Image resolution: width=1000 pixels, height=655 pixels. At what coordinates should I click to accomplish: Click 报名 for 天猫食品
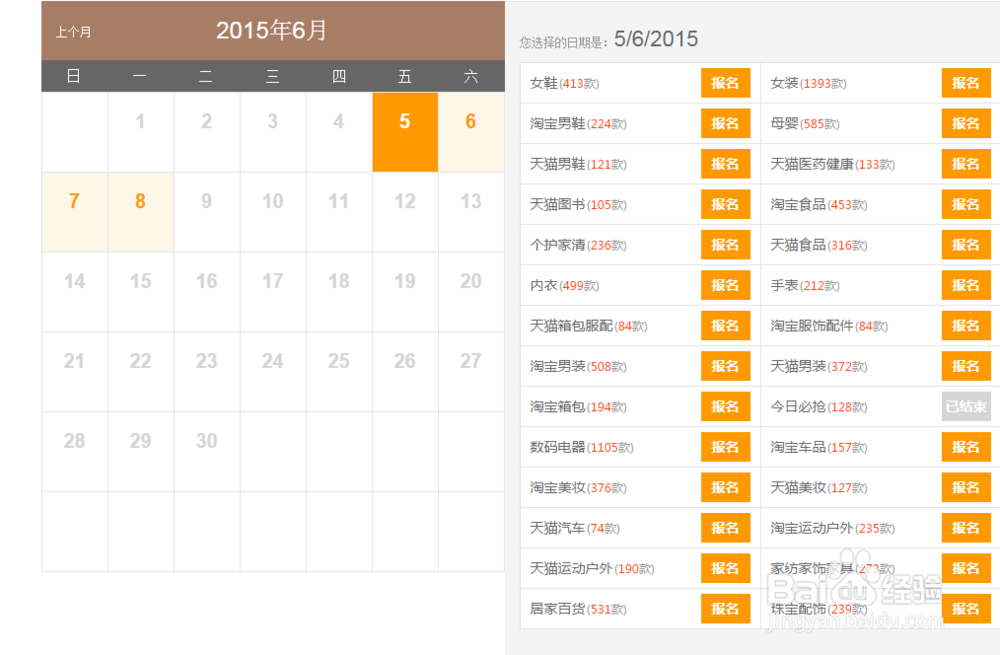coord(966,245)
